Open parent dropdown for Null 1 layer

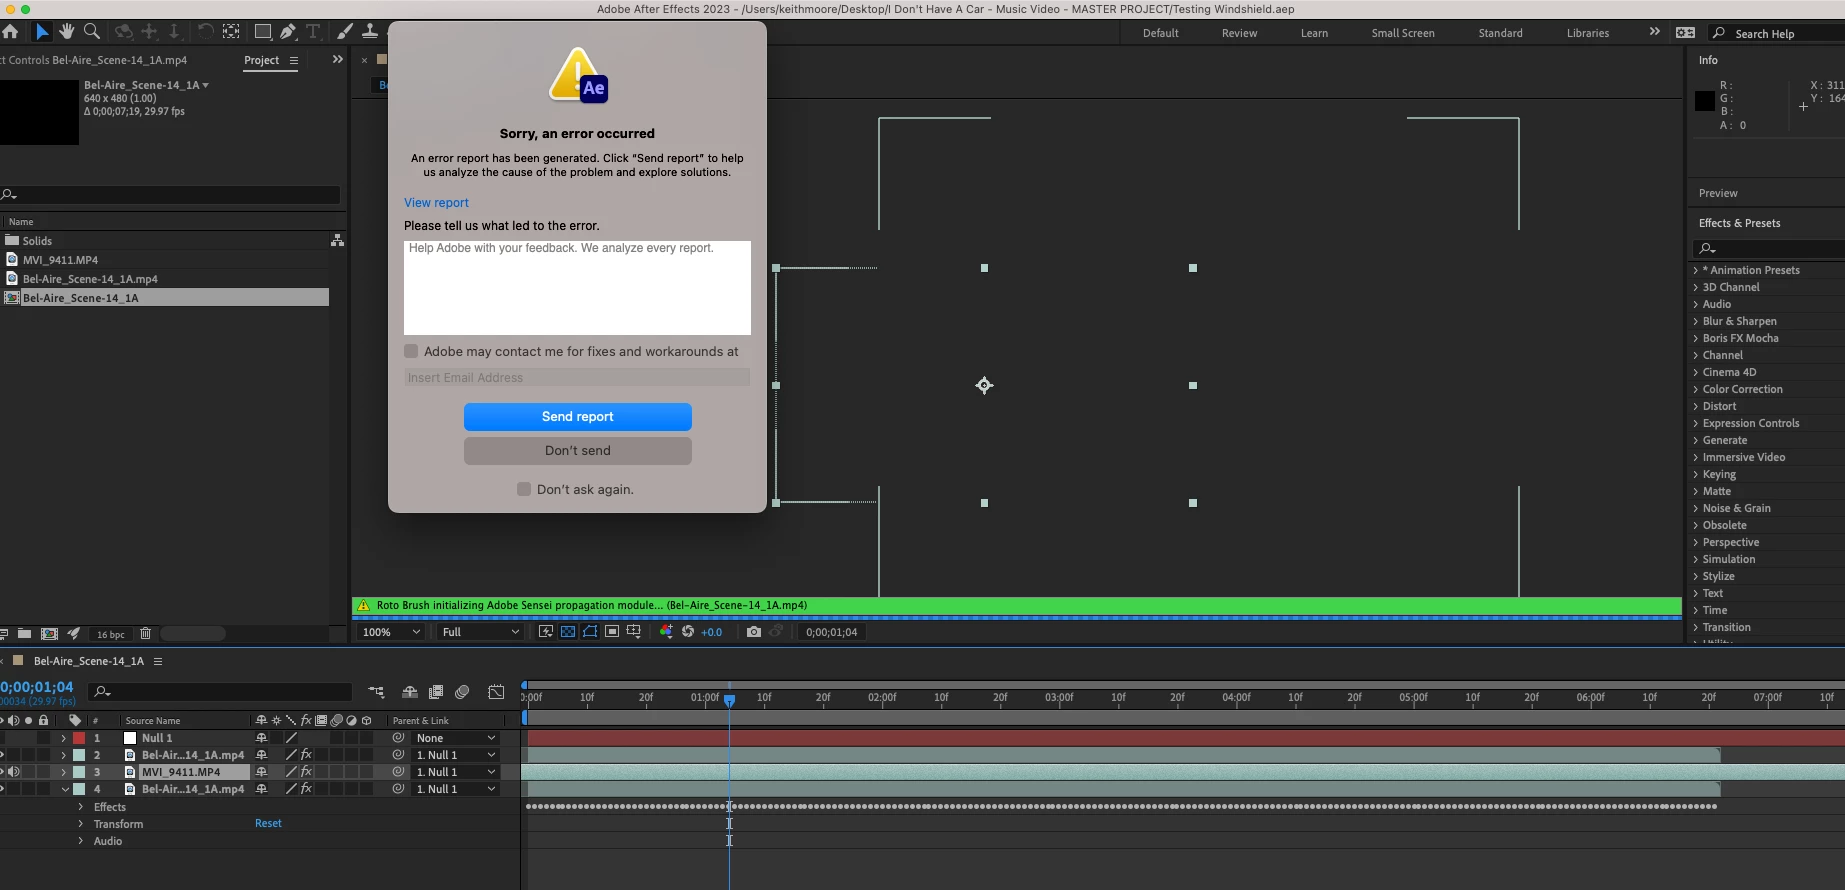[455, 738]
